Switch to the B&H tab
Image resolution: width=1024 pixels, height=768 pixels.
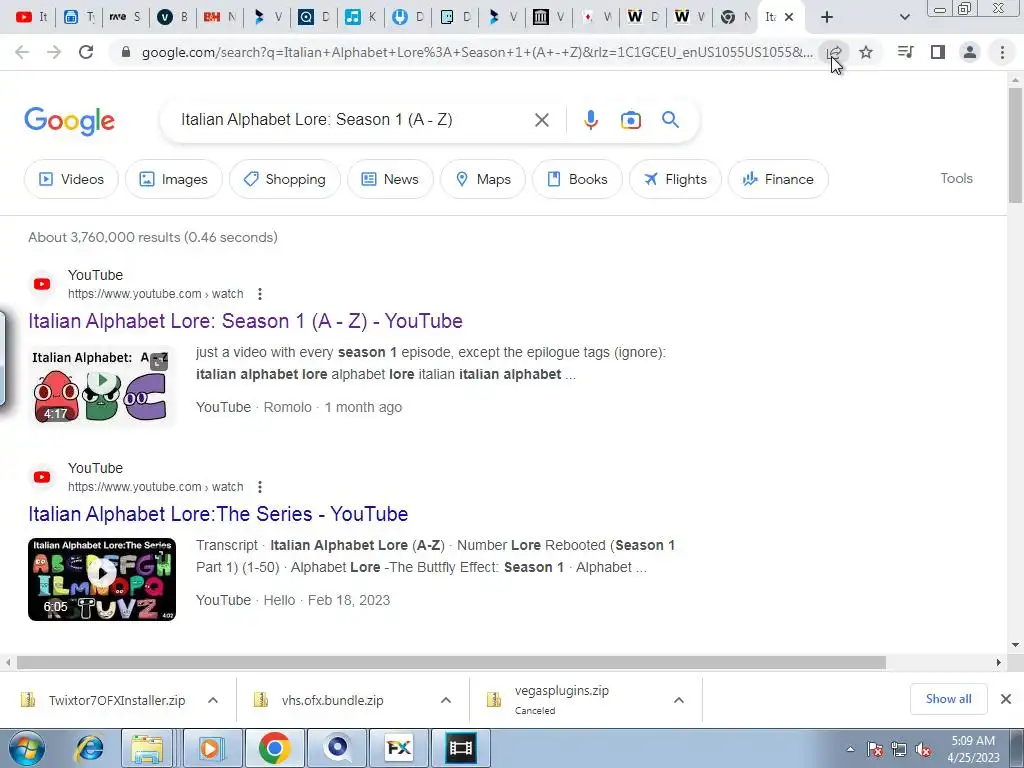tap(219, 17)
